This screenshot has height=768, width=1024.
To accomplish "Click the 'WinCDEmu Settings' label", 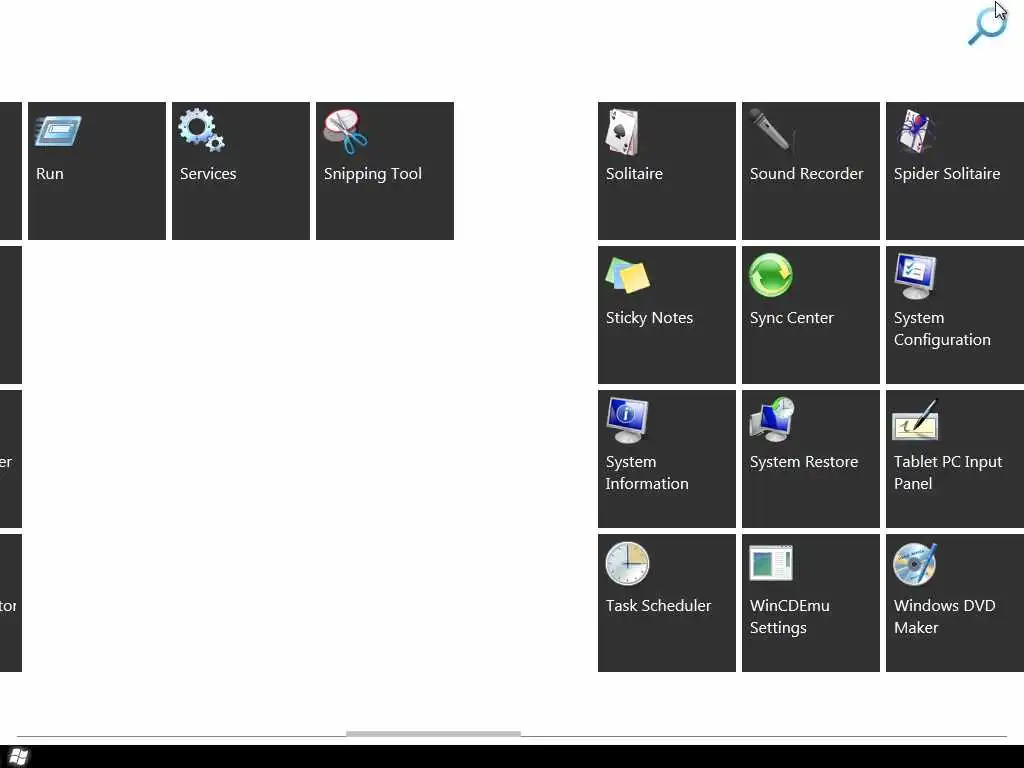I will (x=790, y=616).
